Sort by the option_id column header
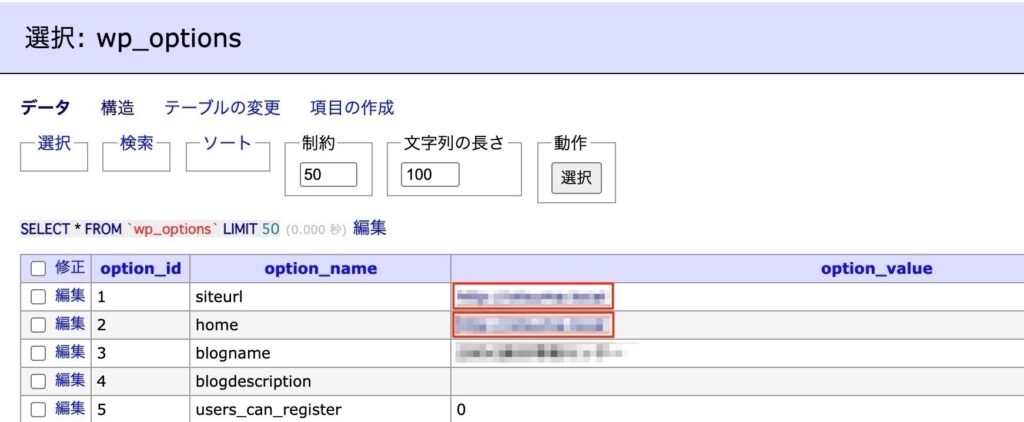1024x422 pixels. click(x=140, y=268)
